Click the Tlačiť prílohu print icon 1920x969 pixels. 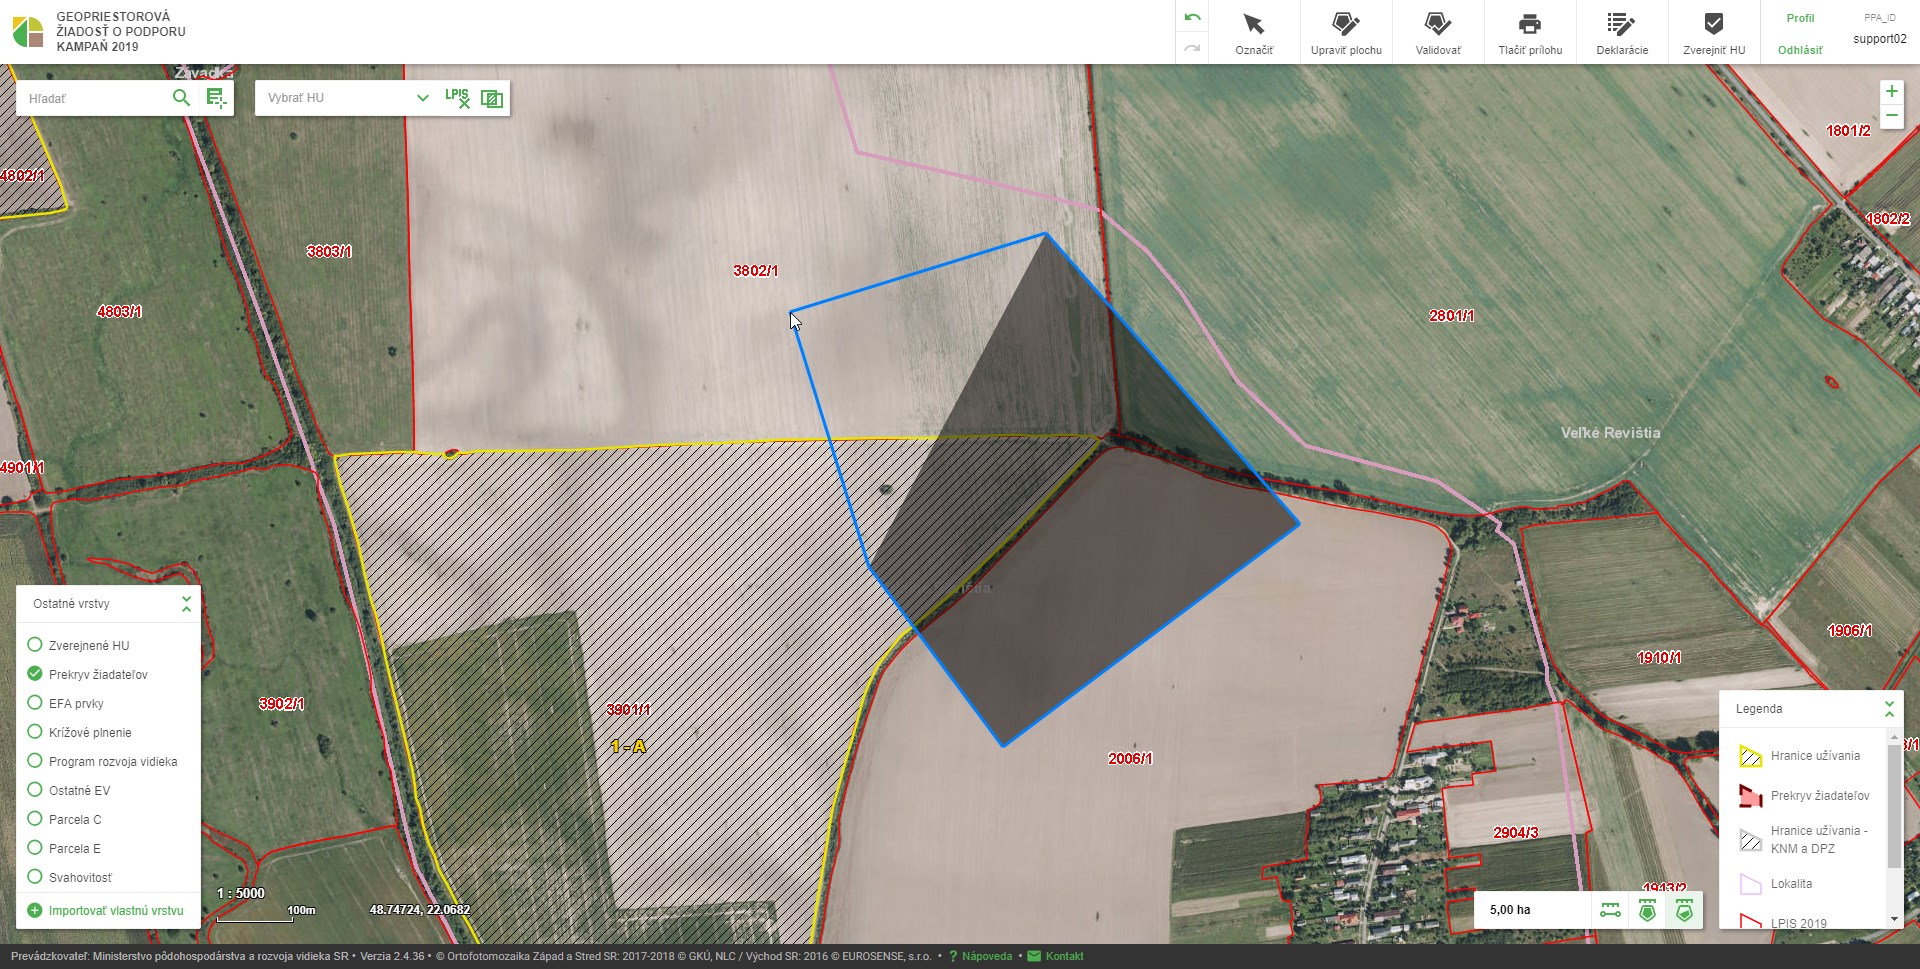1530,24
